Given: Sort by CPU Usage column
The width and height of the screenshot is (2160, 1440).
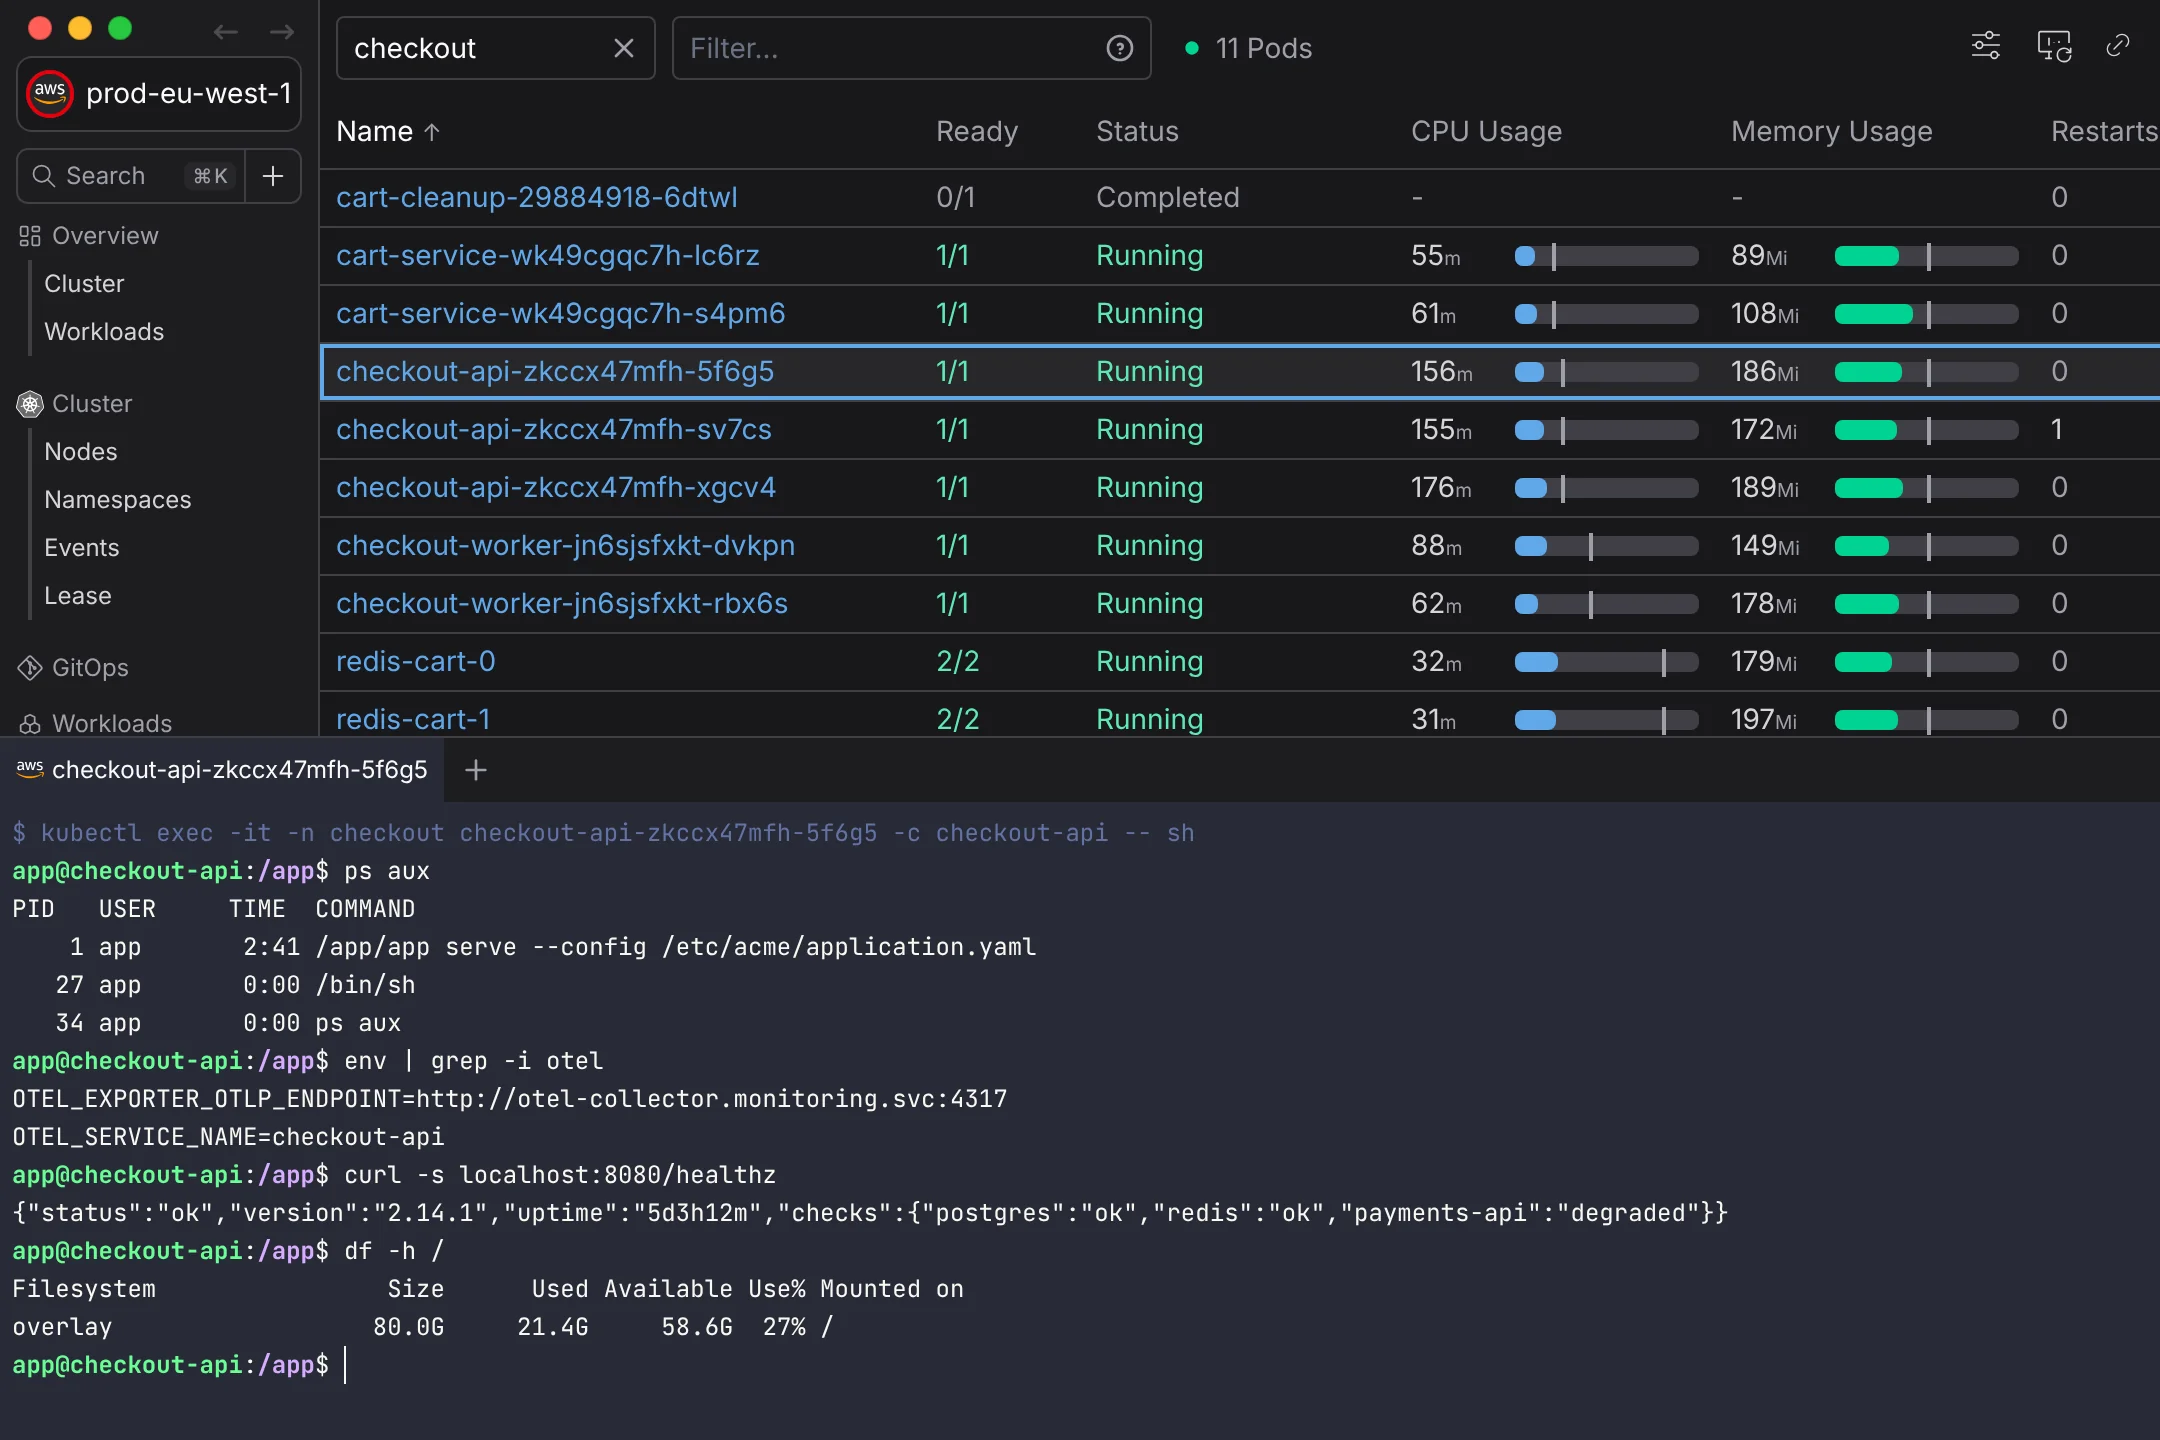Looking at the screenshot, I should click(1486, 132).
